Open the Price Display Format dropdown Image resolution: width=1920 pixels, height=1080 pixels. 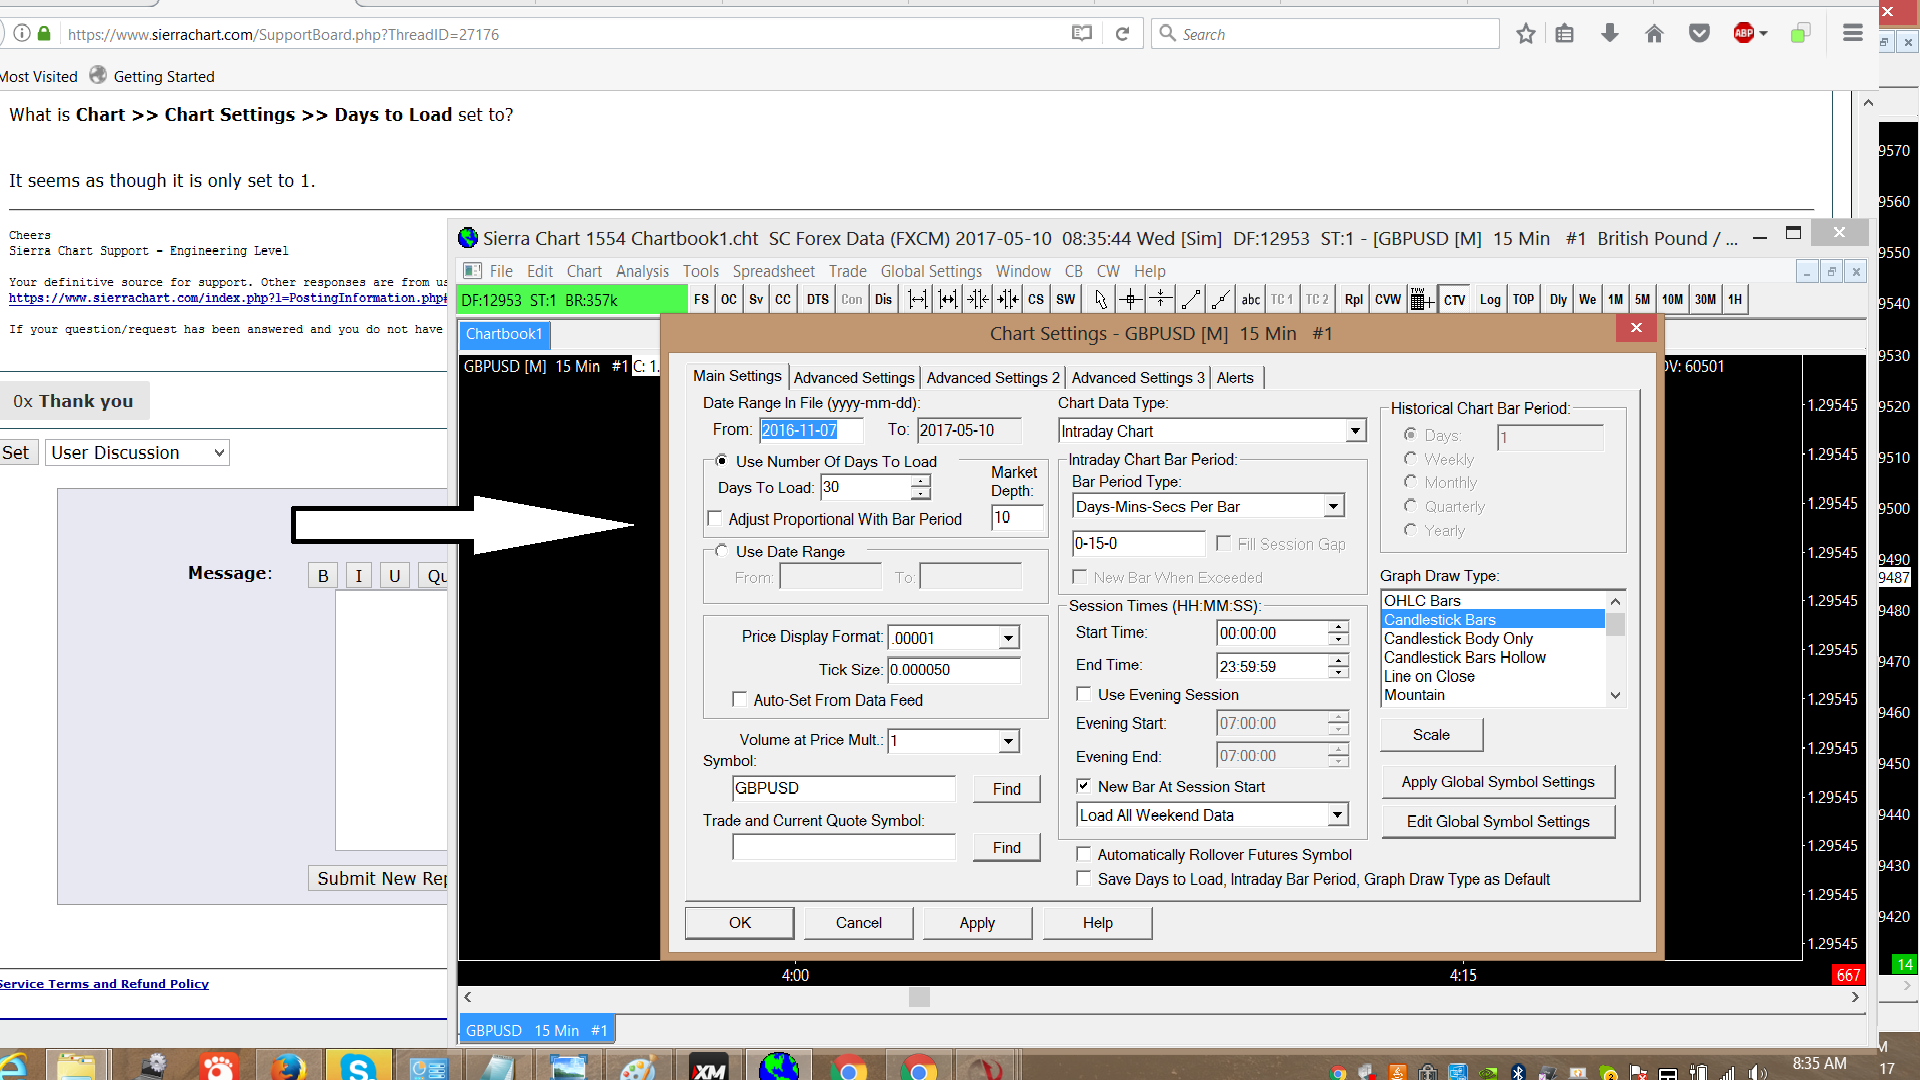coord(1008,638)
